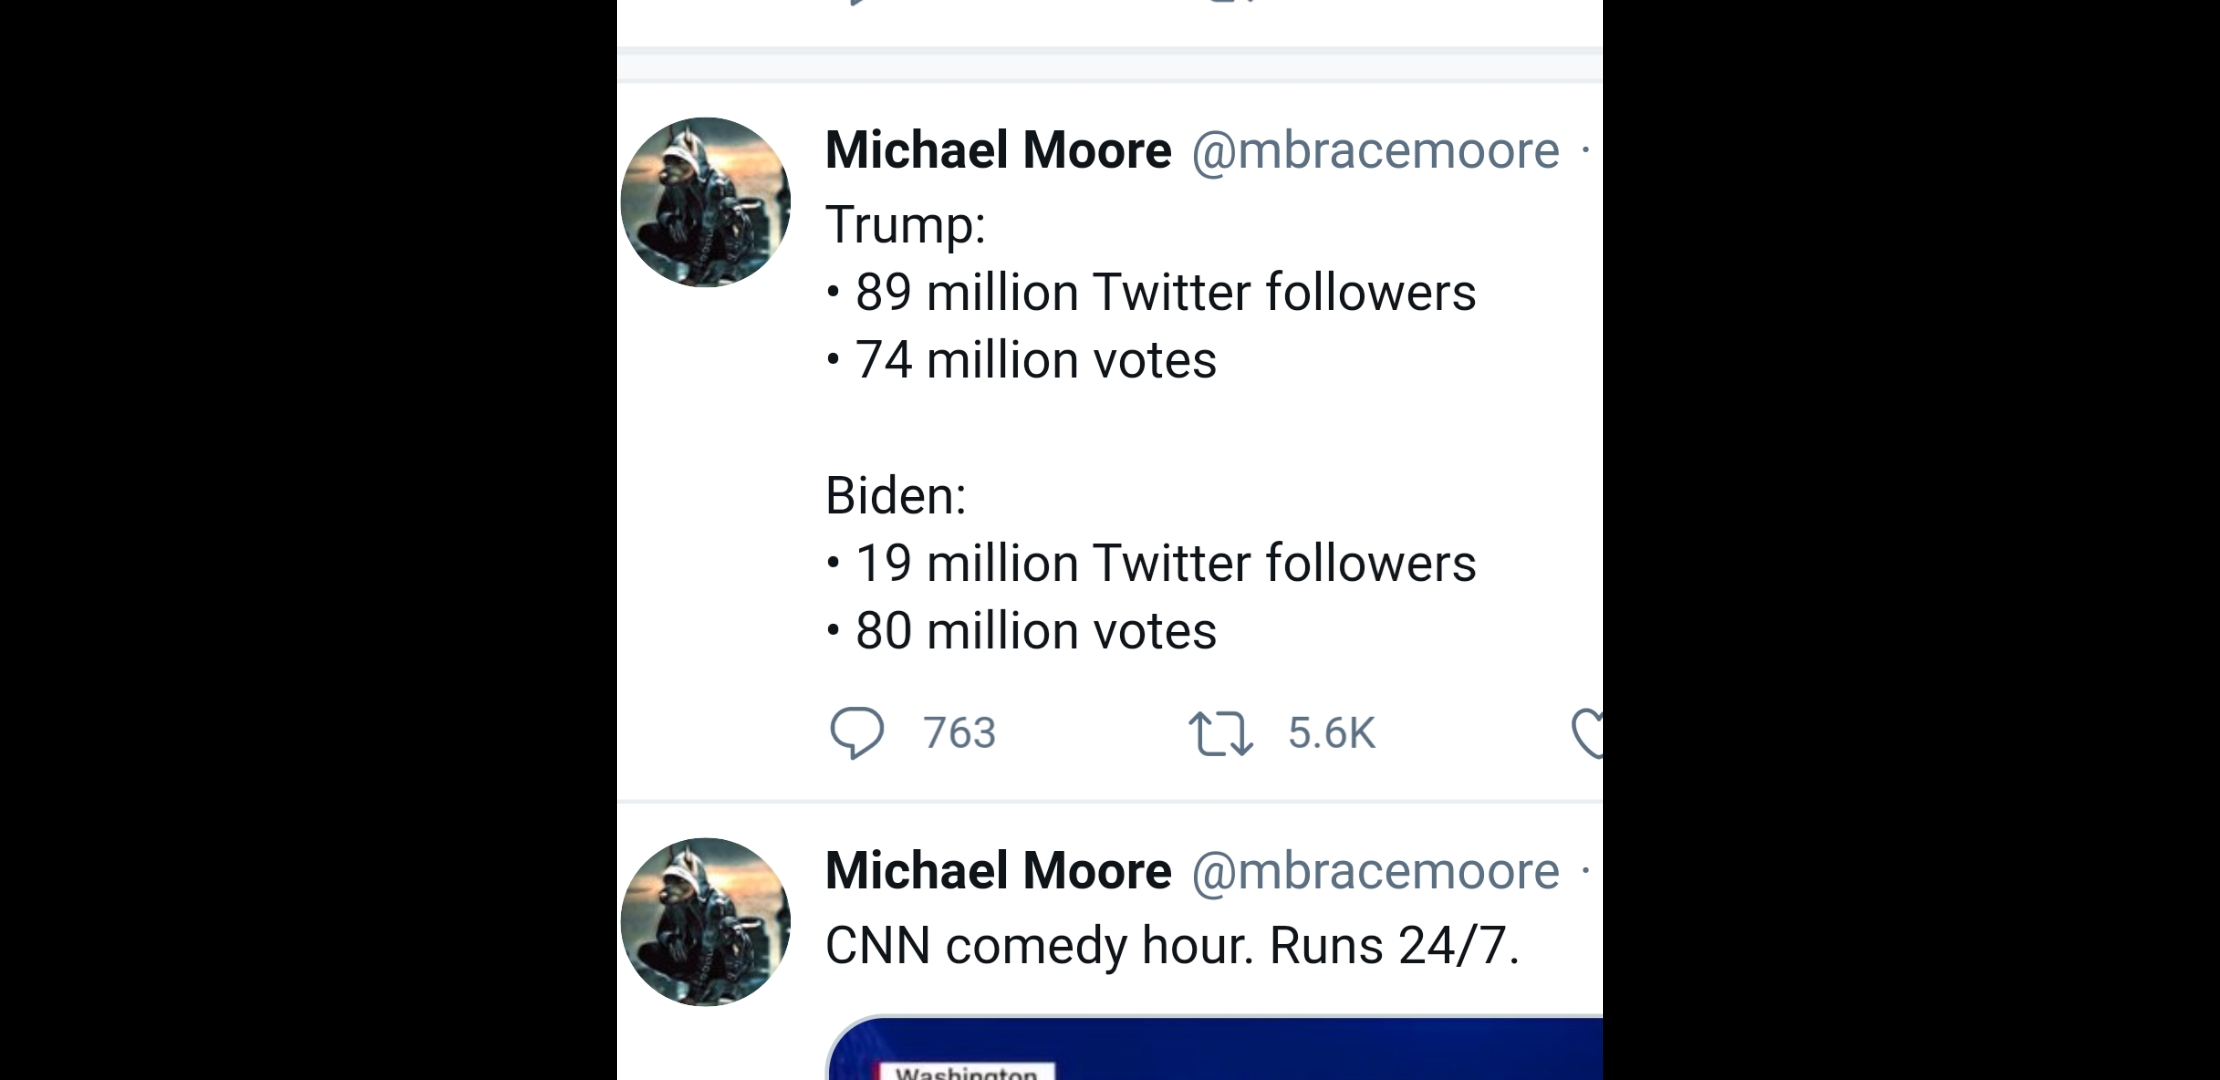Click Michael Moore's name on the CNN tweet
This screenshot has width=2220, height=1080.
click(x=998, y=871)
